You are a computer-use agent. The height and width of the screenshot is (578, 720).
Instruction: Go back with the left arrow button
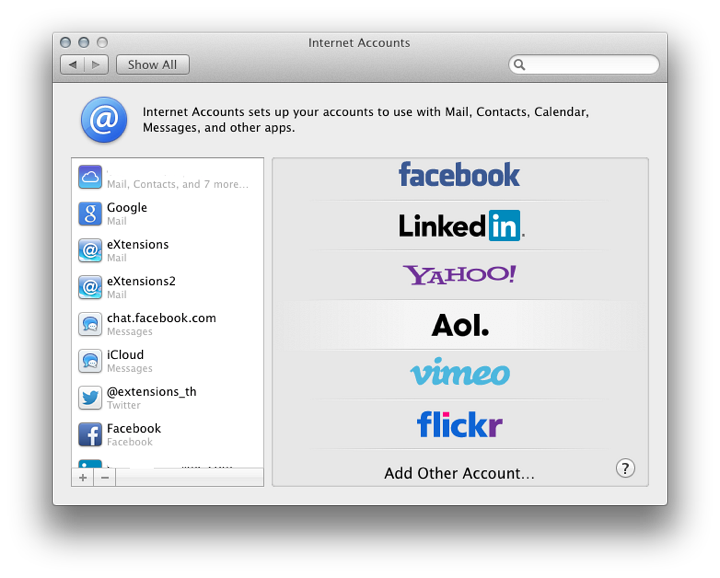click(x=73, y=64)
